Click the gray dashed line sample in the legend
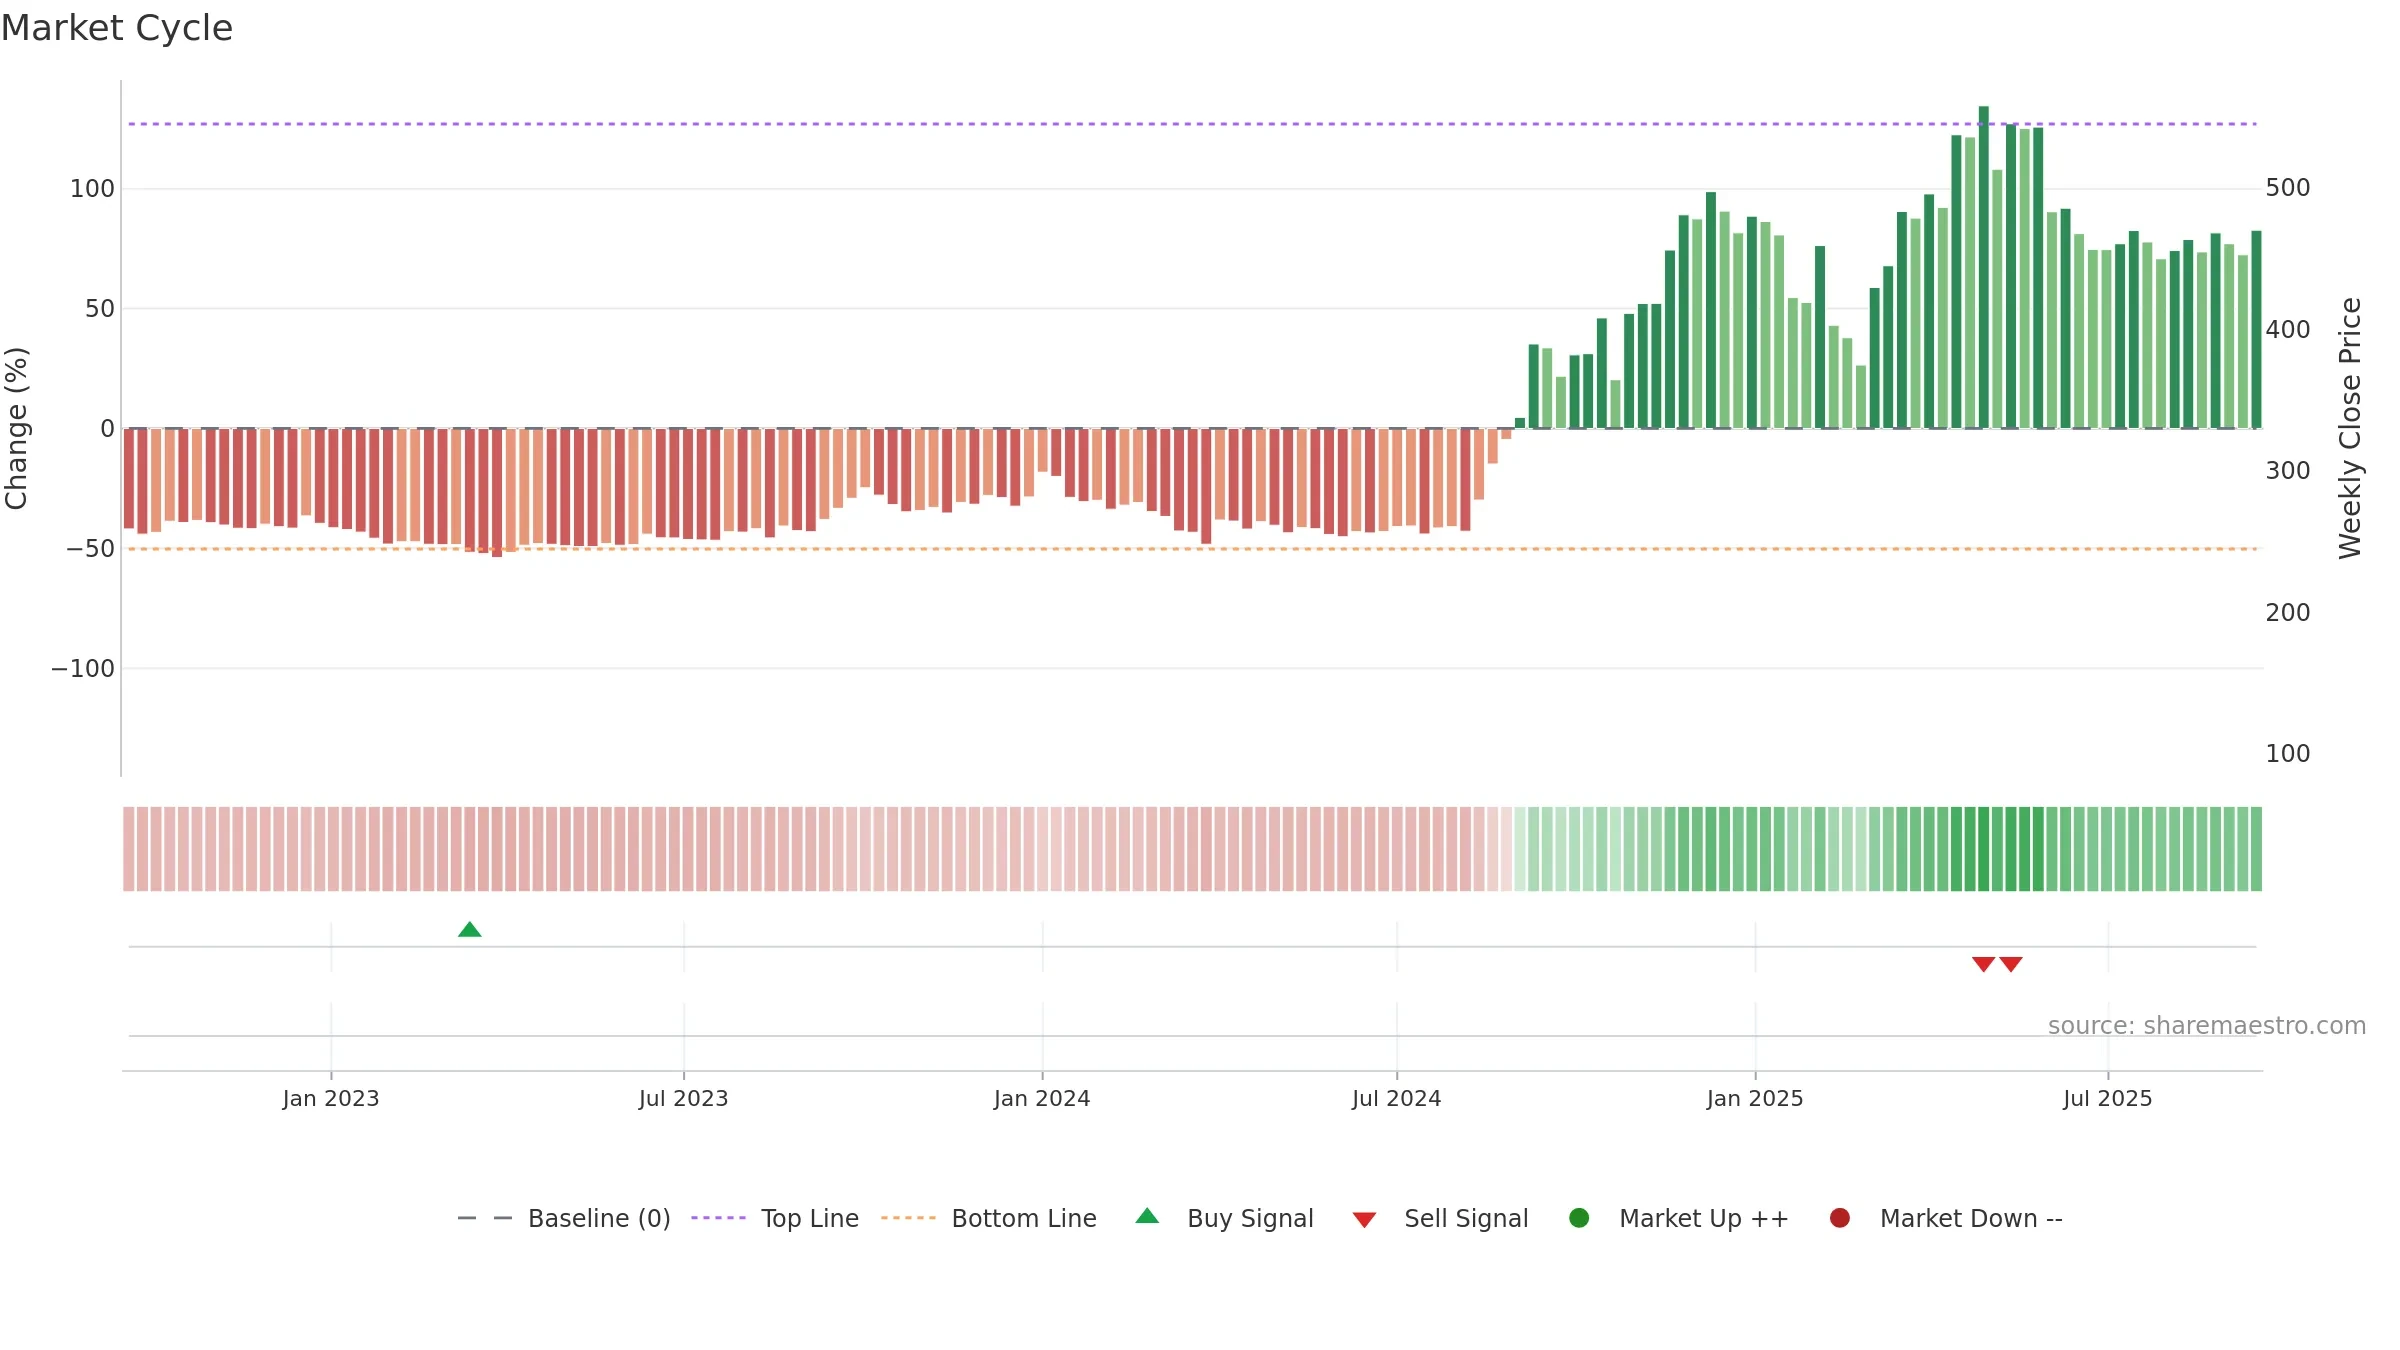Viewport: 2400px width, 1350px height. tap(485, 1218)
